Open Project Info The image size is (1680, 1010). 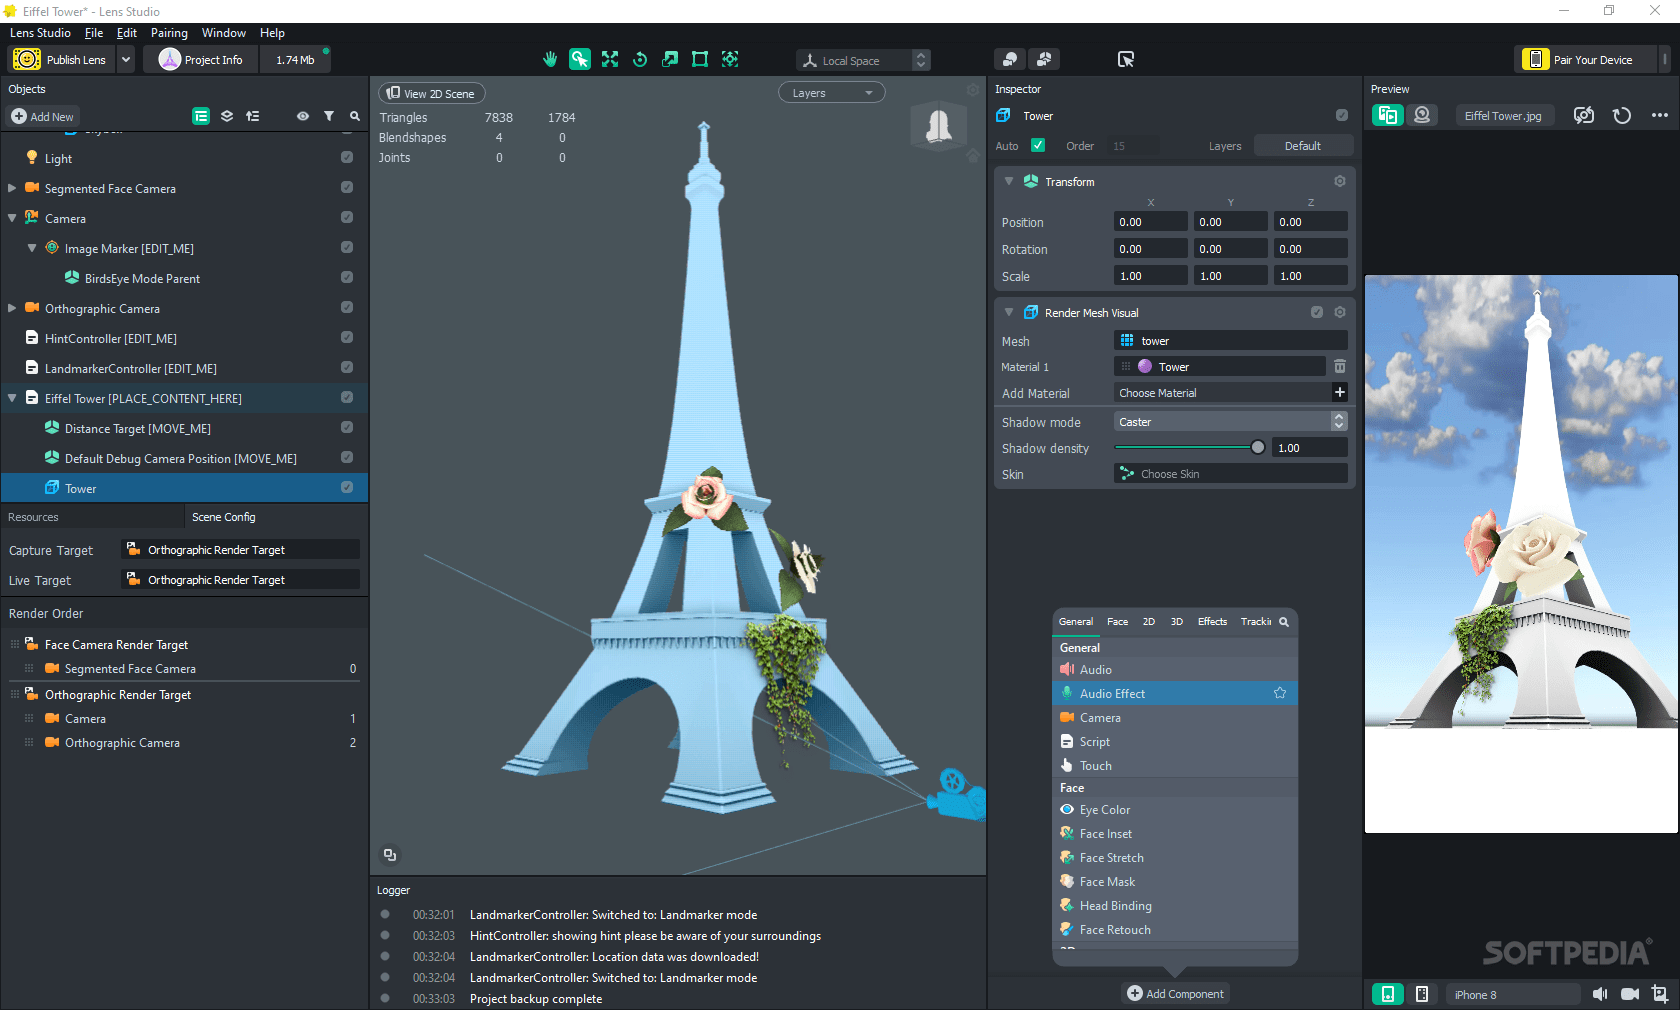click(x=200, y=59)
